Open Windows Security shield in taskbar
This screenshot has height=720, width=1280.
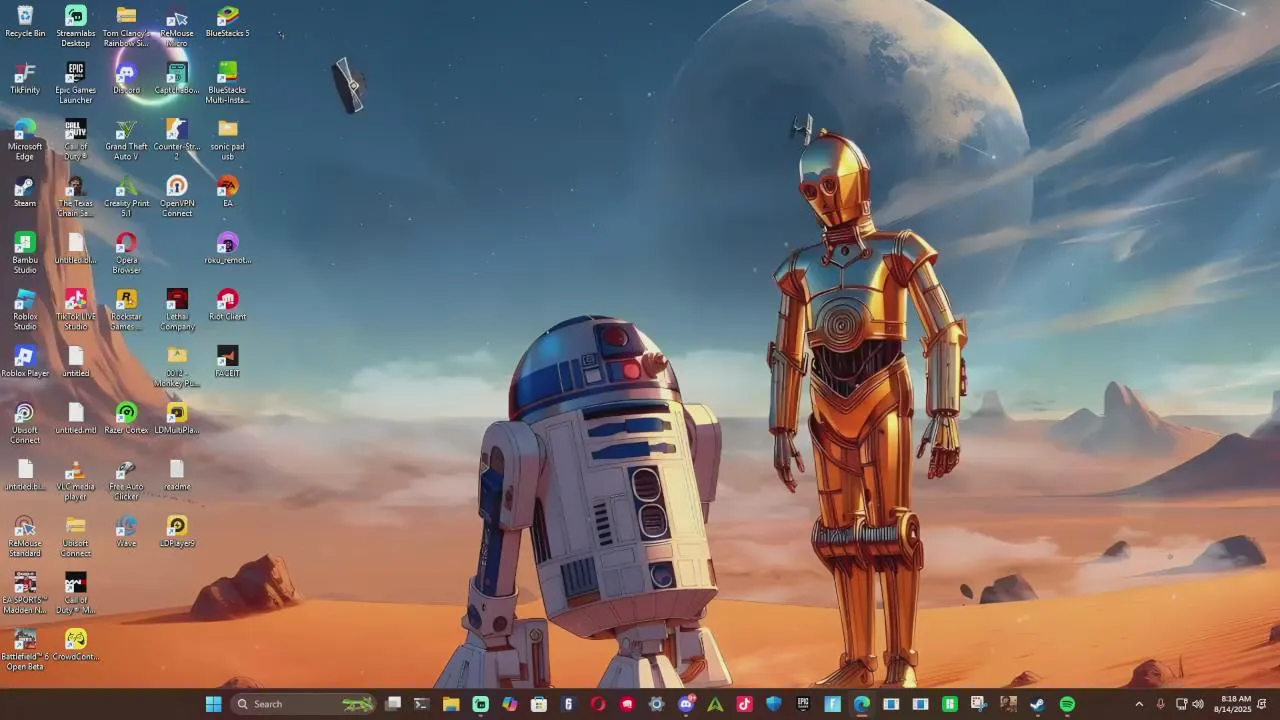pyautogui.click(x=773, y=704)
